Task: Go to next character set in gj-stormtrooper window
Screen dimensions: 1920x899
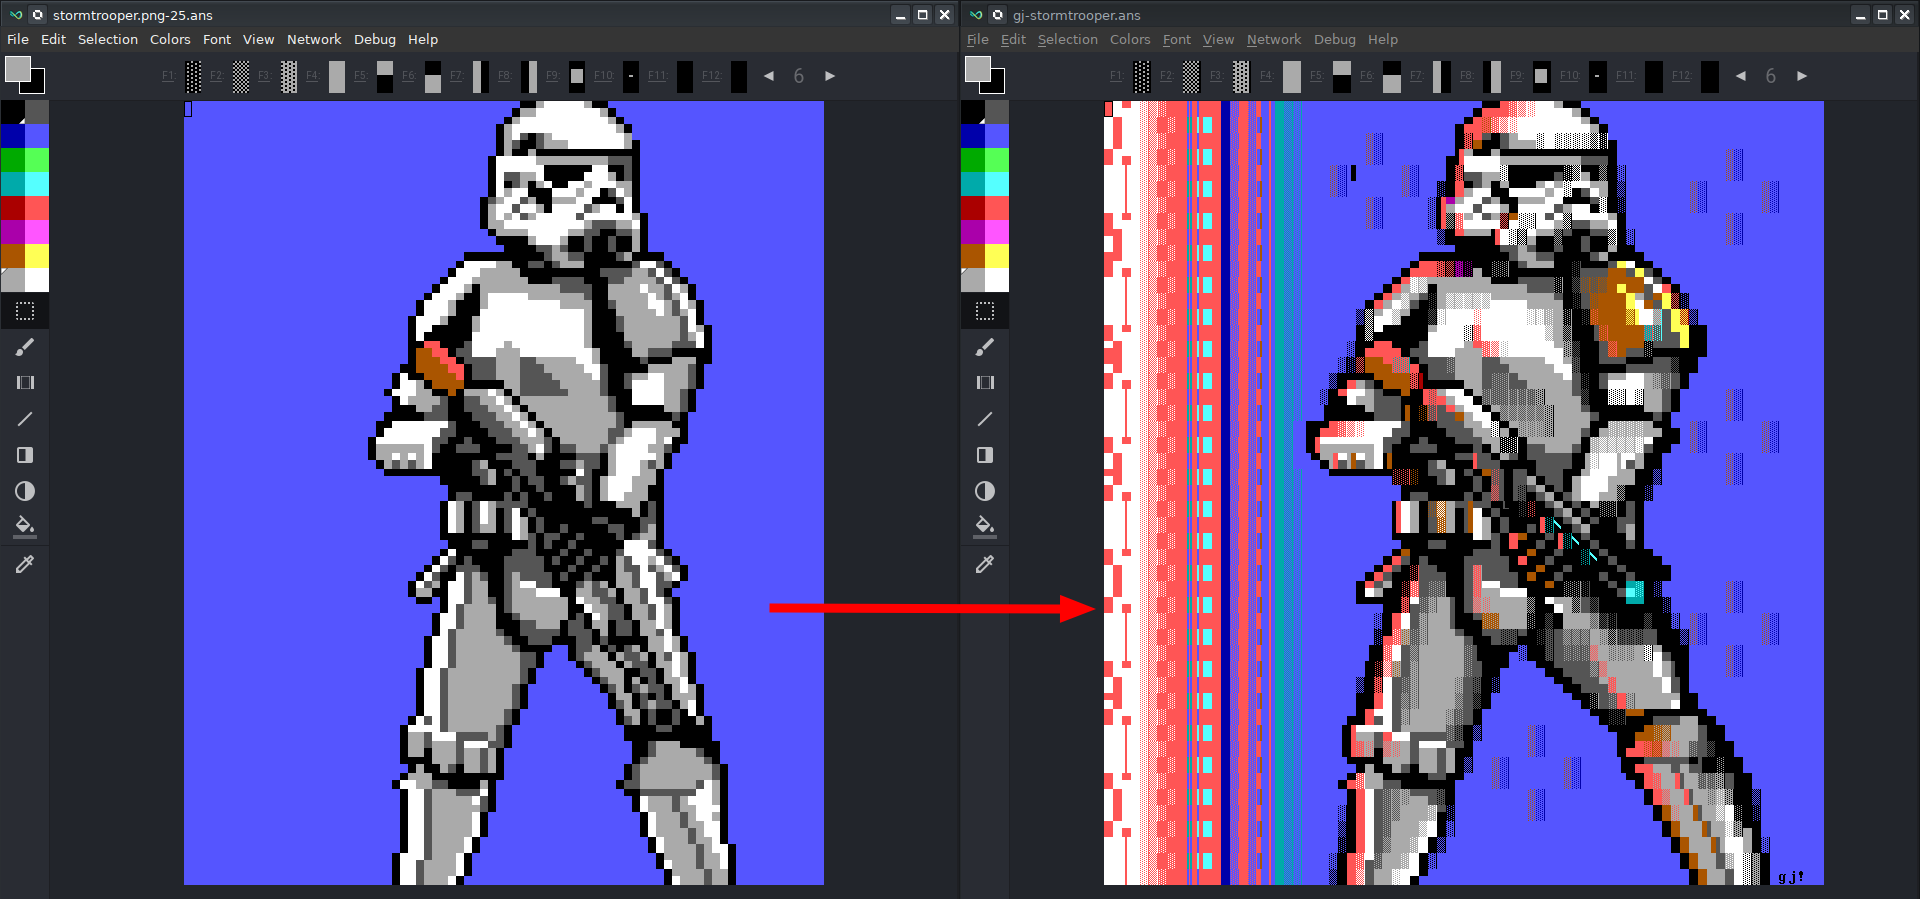Action: (x=1802, y=76)
